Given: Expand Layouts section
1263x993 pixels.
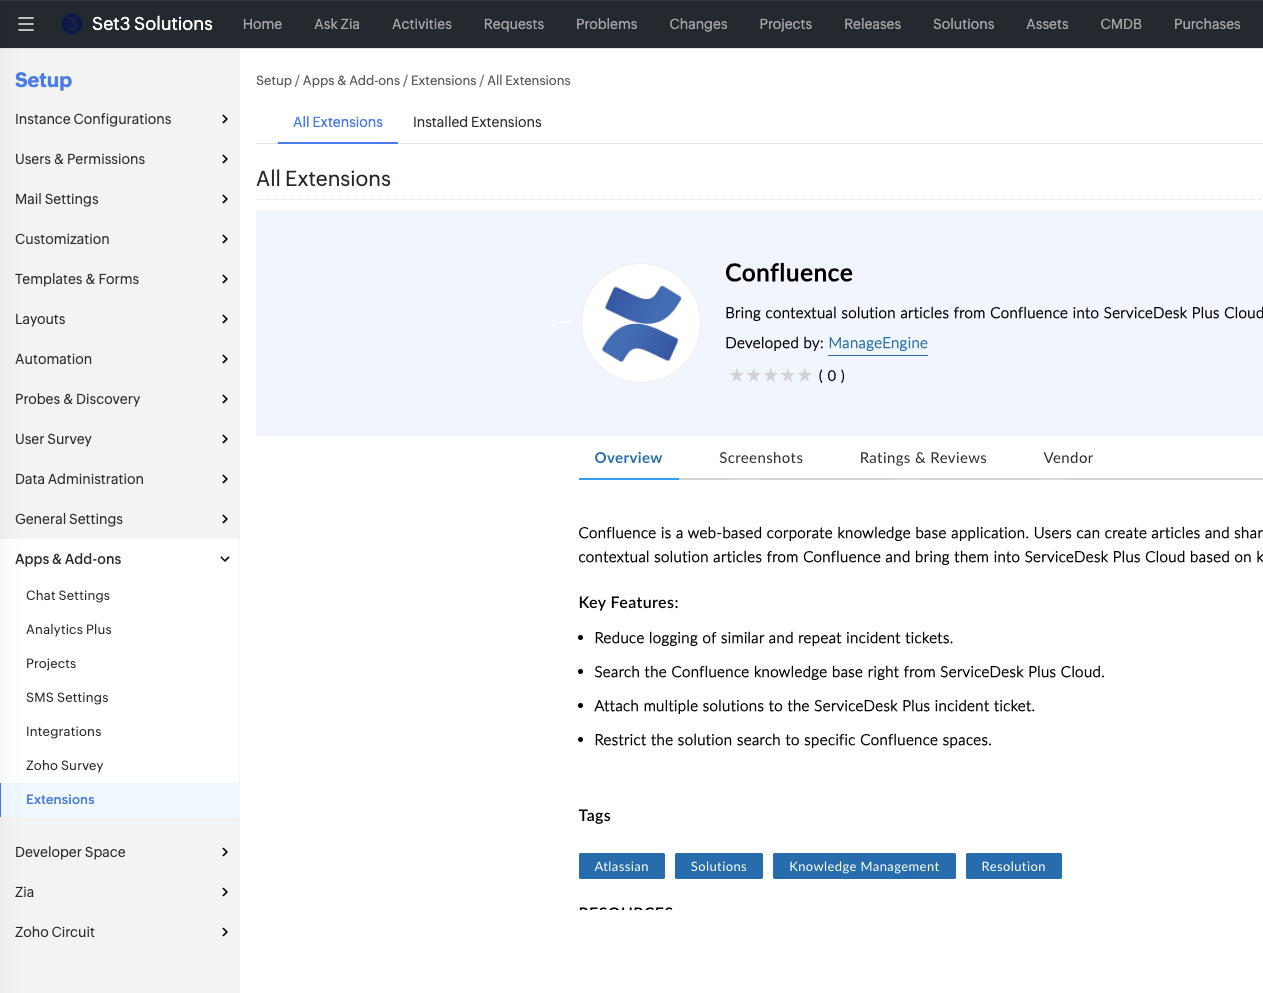Looking at the screenshot, I should (x=120, y=319).
